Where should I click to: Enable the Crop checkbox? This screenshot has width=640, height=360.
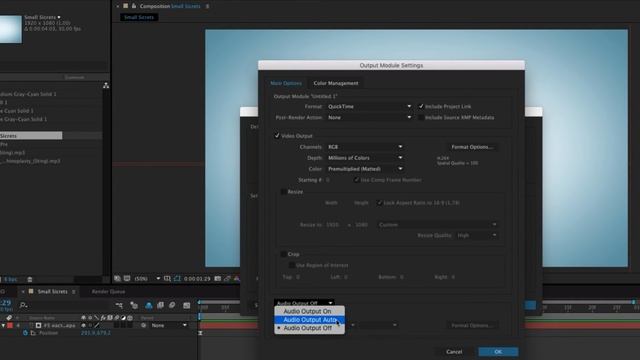point(283,254)
